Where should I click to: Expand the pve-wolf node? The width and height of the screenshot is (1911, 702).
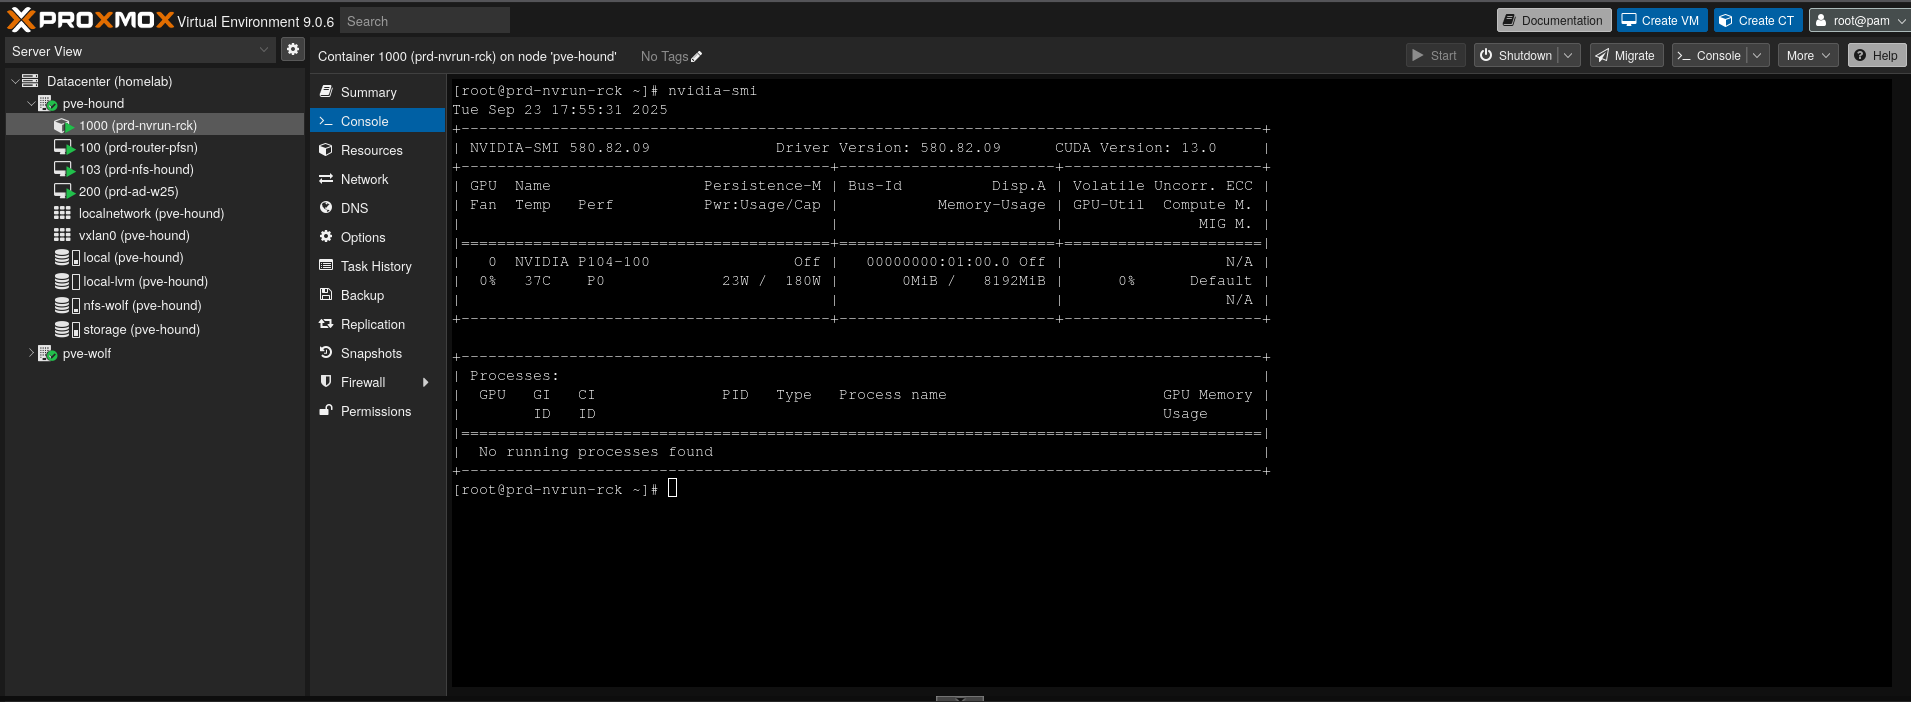tap(31, 354)
